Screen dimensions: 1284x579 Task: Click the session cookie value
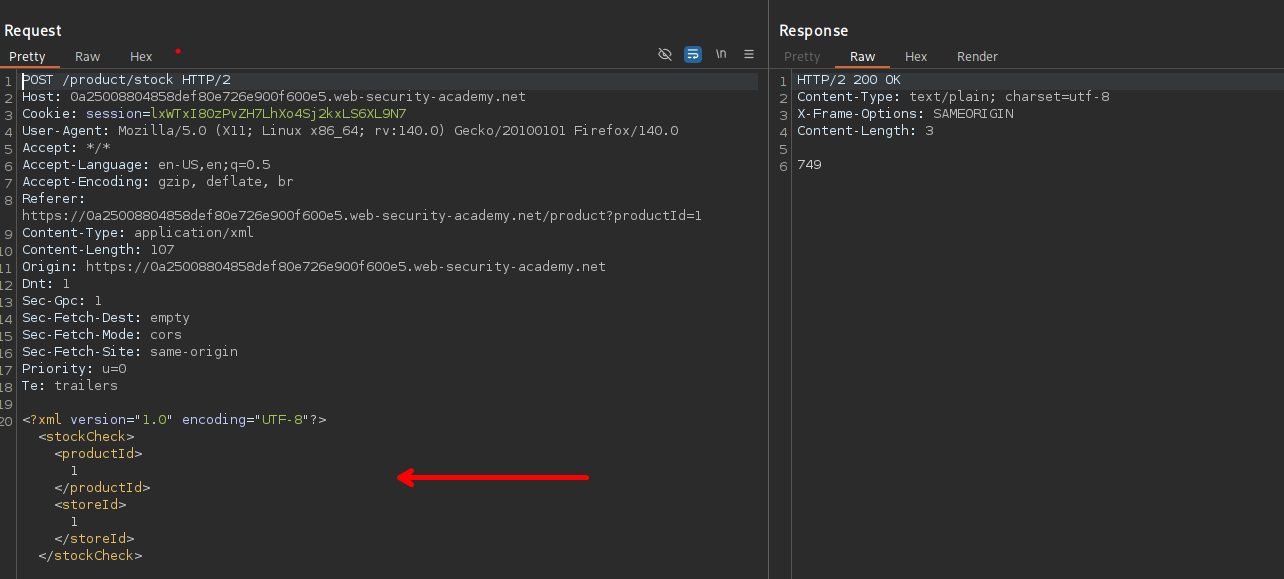[x=278, y=114]
